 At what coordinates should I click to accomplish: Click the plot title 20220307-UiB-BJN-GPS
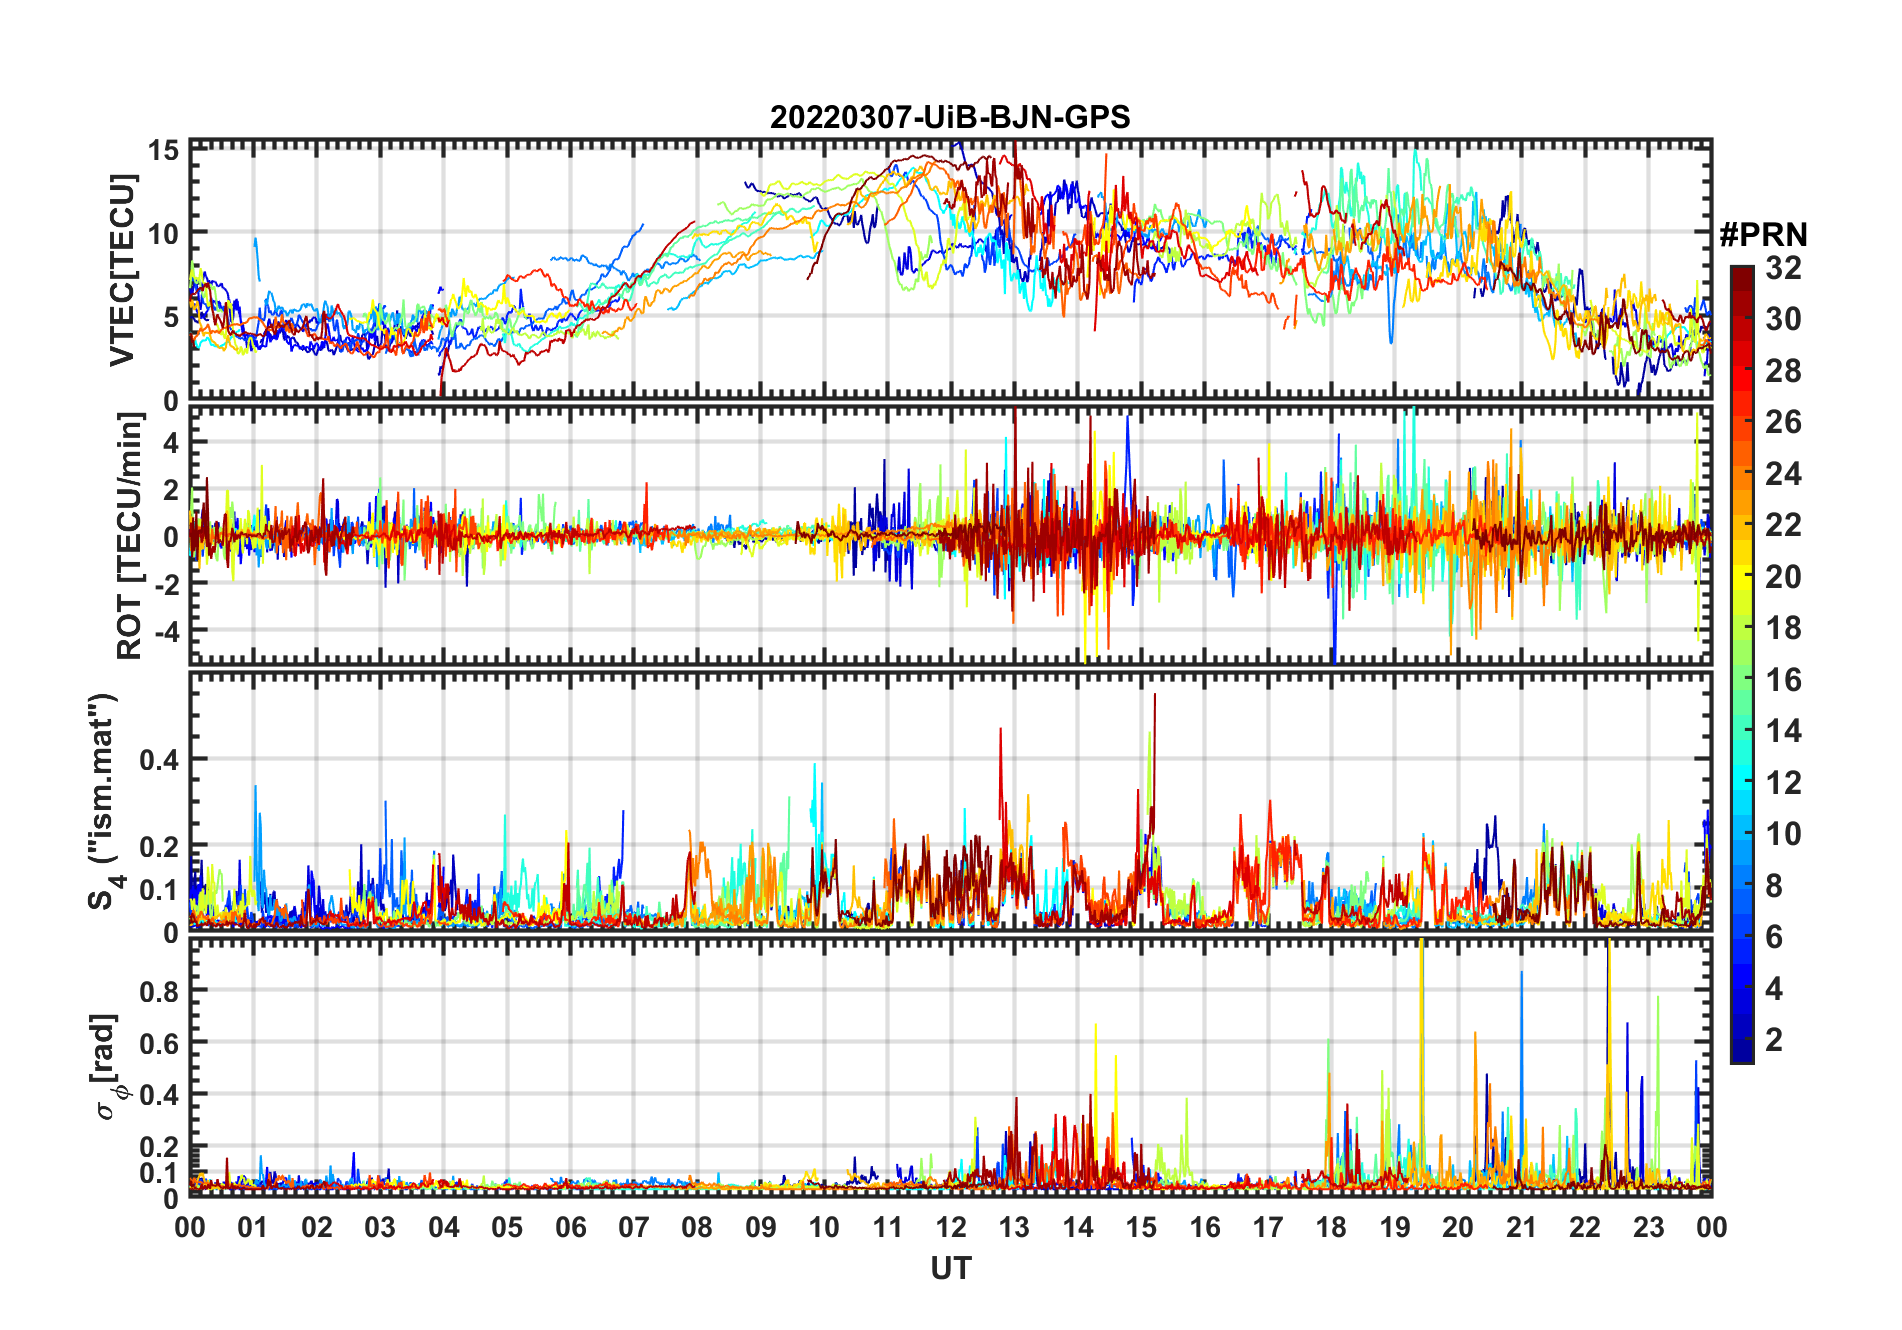point(950,118)
